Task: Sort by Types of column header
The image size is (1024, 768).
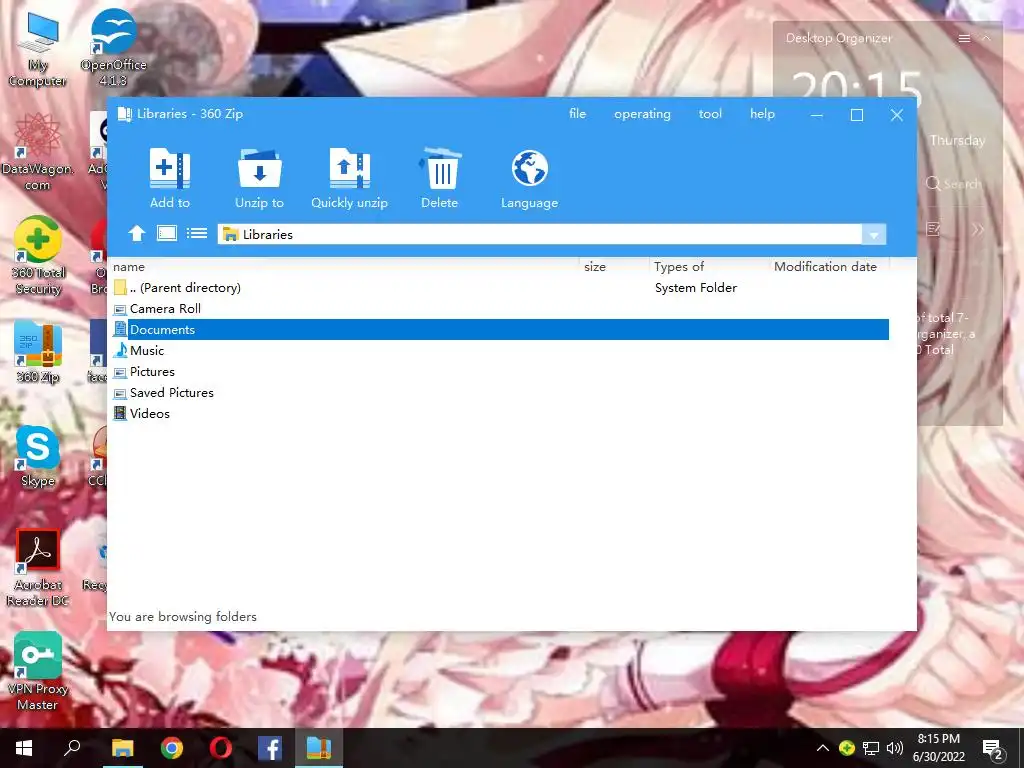Action: click(x=709, y=266)
